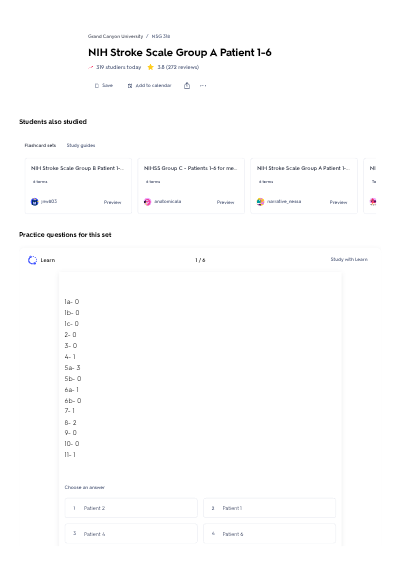Image resolution: width=400 pixels, height=565 pixels.
Task: Open Grand Canyon University breadcrumb link
Action: coord(115,36)
